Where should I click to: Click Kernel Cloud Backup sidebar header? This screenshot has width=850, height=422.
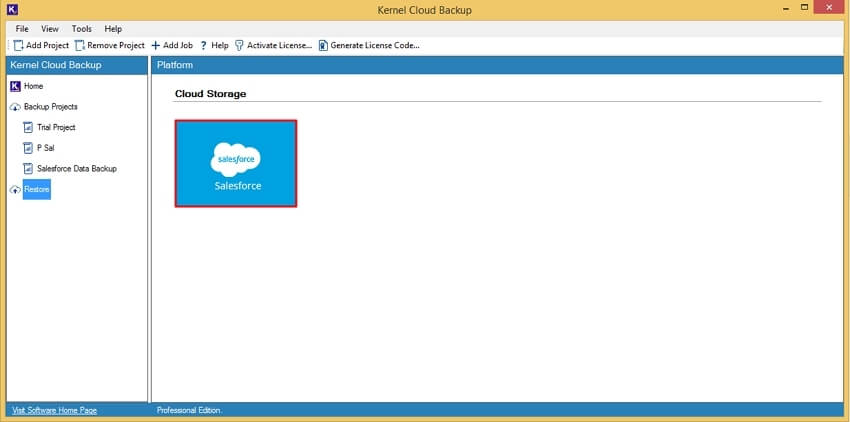click(x=56, y=65)
